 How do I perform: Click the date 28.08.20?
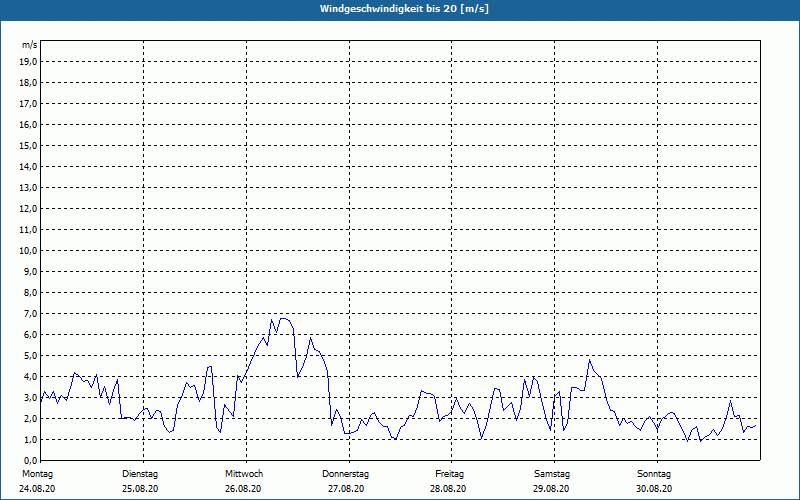[448, 489]
